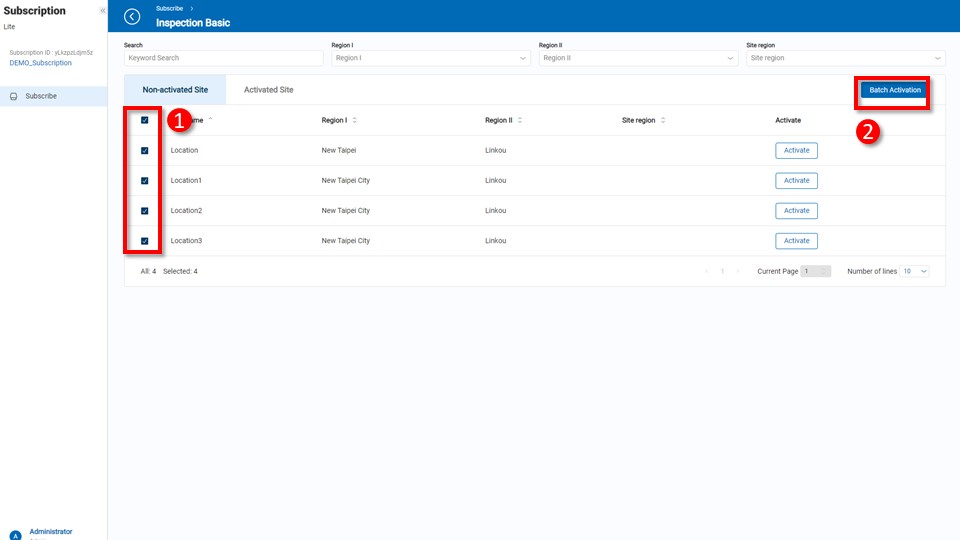Sort by Site region column icon

(x=663, y=120)
